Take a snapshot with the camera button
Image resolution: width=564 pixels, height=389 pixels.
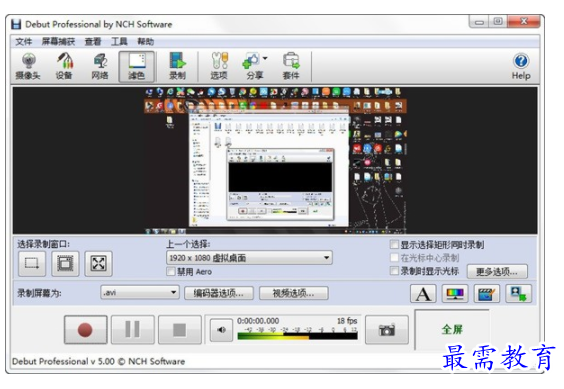point(387,330)
